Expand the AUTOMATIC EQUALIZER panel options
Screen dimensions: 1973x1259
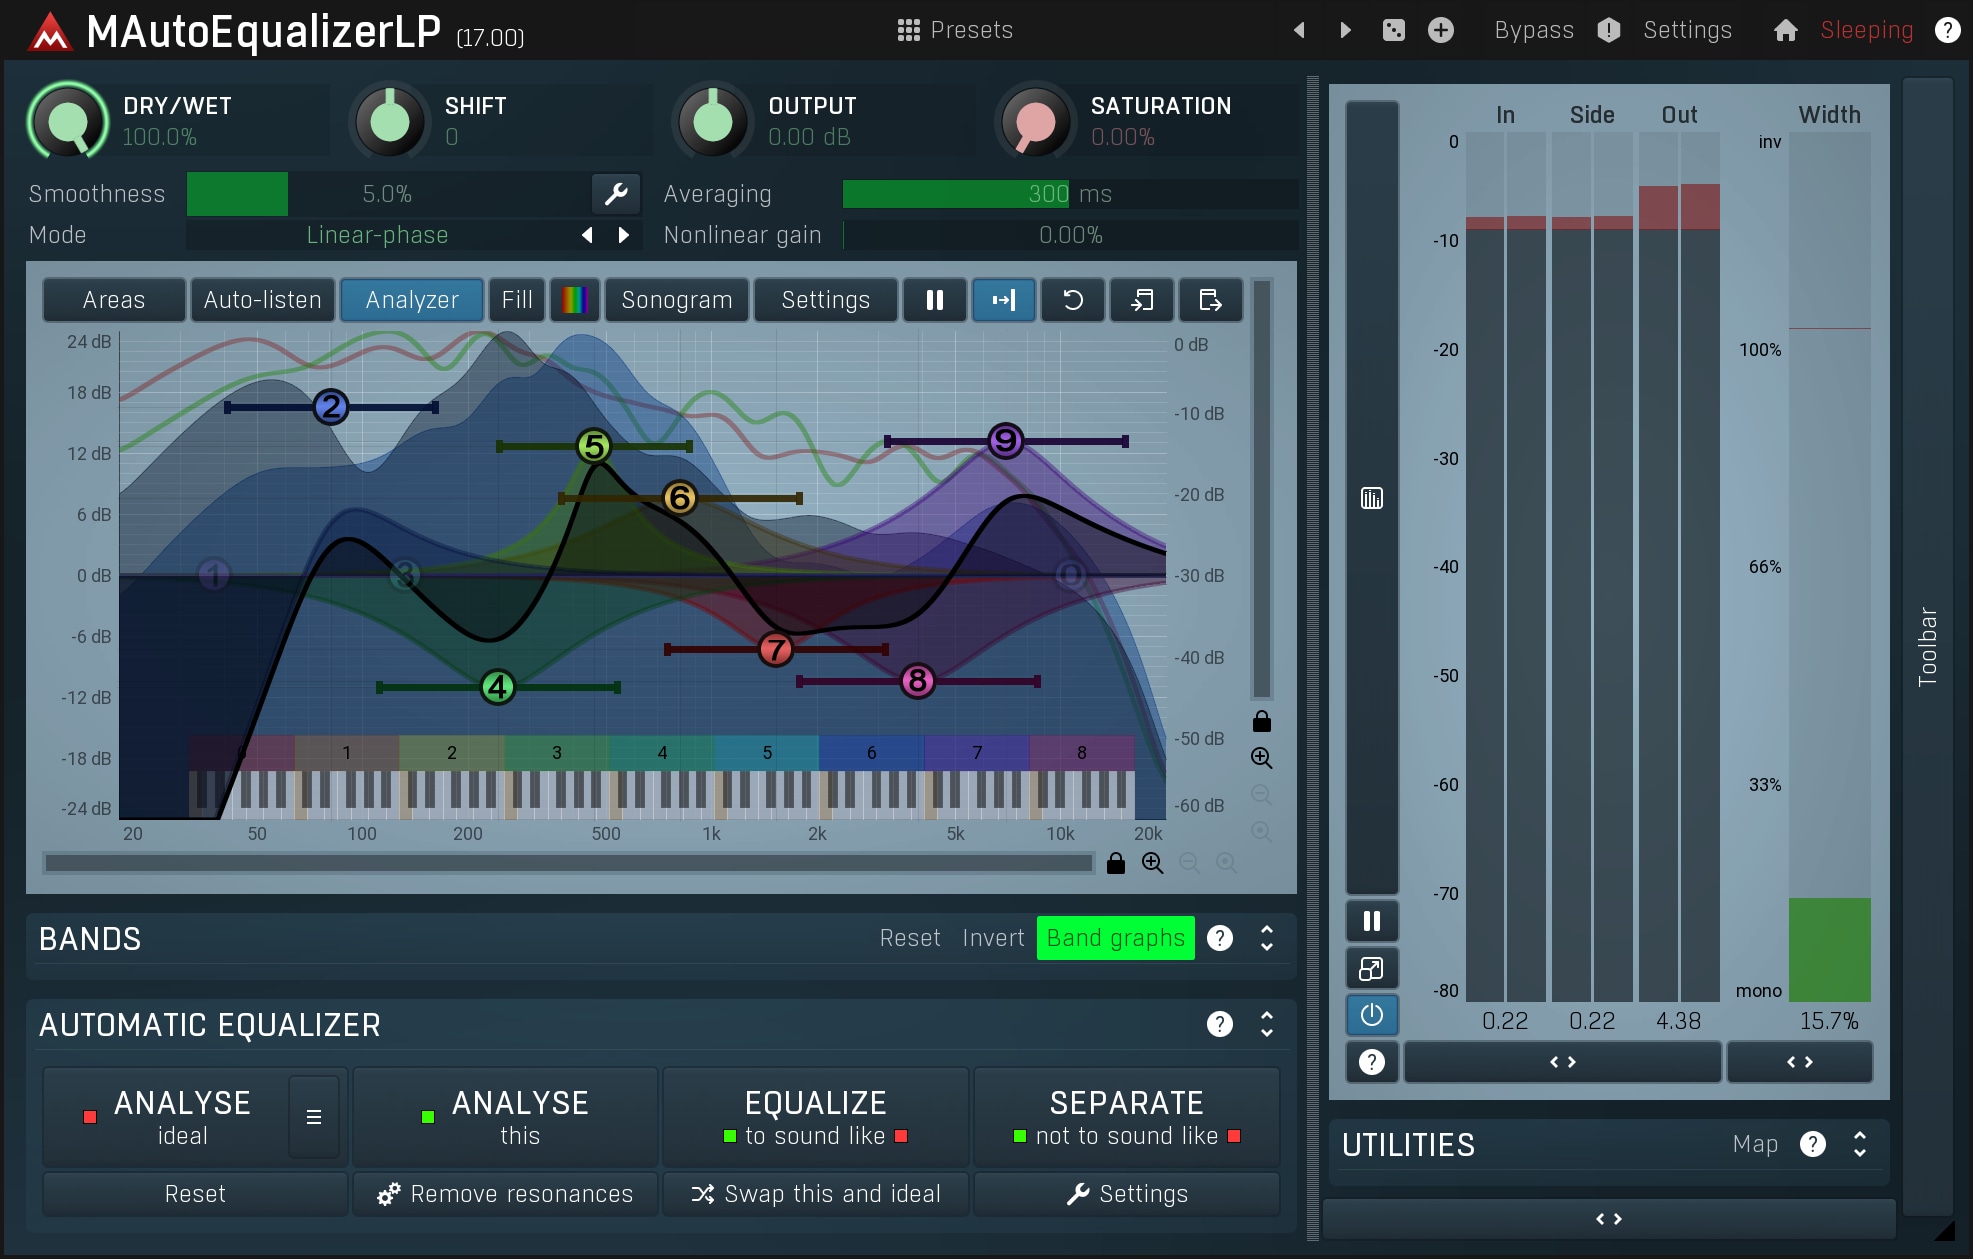coord(1264,1025)
